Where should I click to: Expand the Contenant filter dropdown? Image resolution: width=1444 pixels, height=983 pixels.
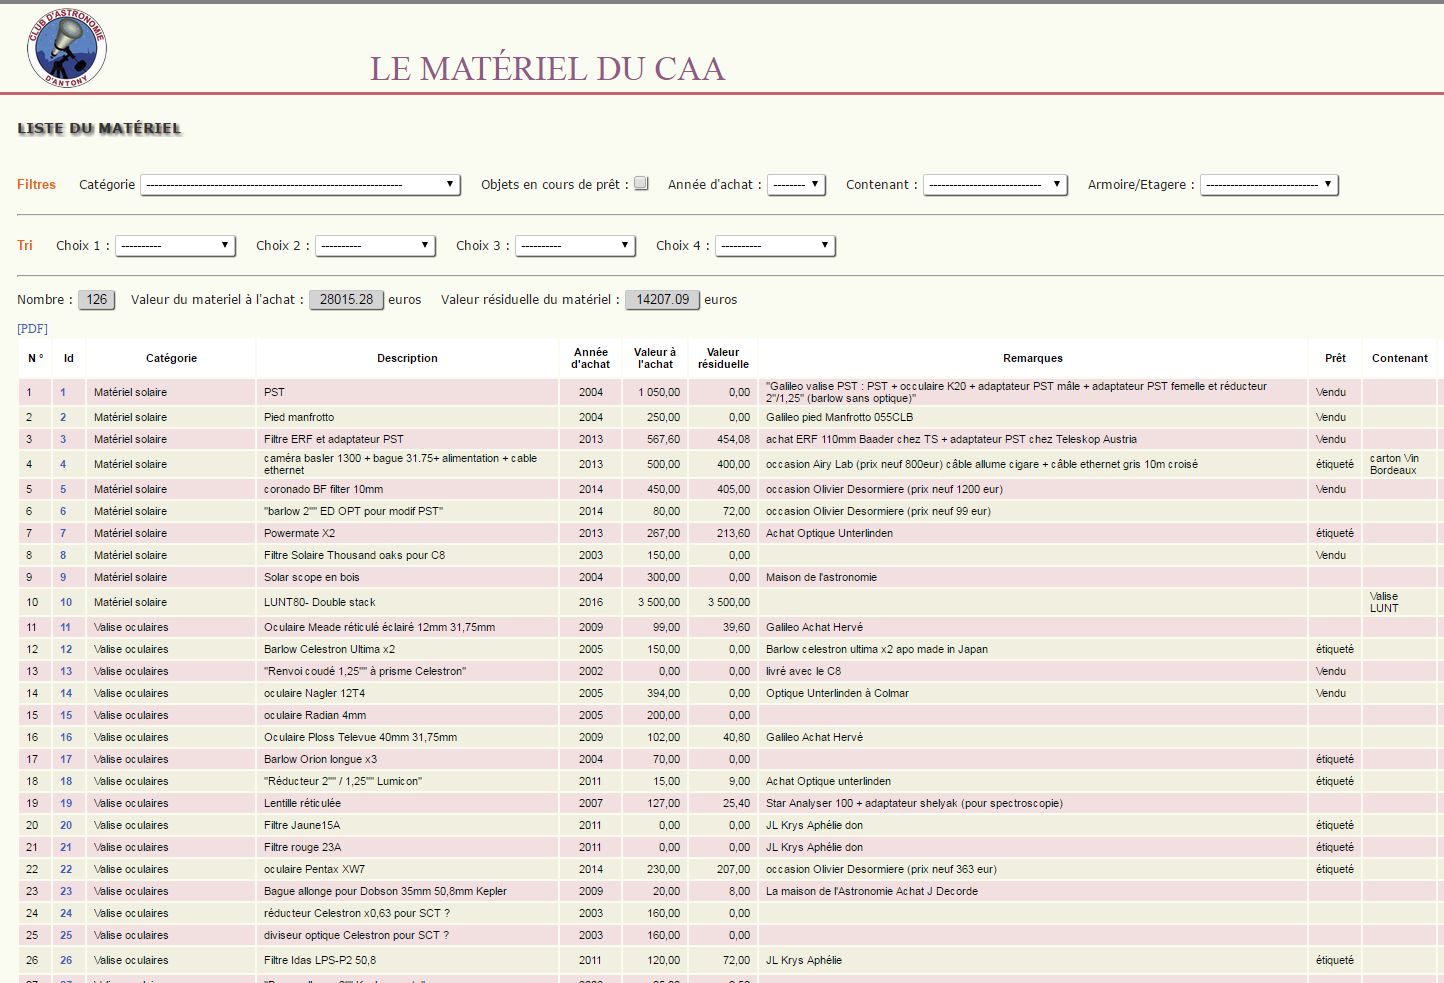tap(995, 185)
